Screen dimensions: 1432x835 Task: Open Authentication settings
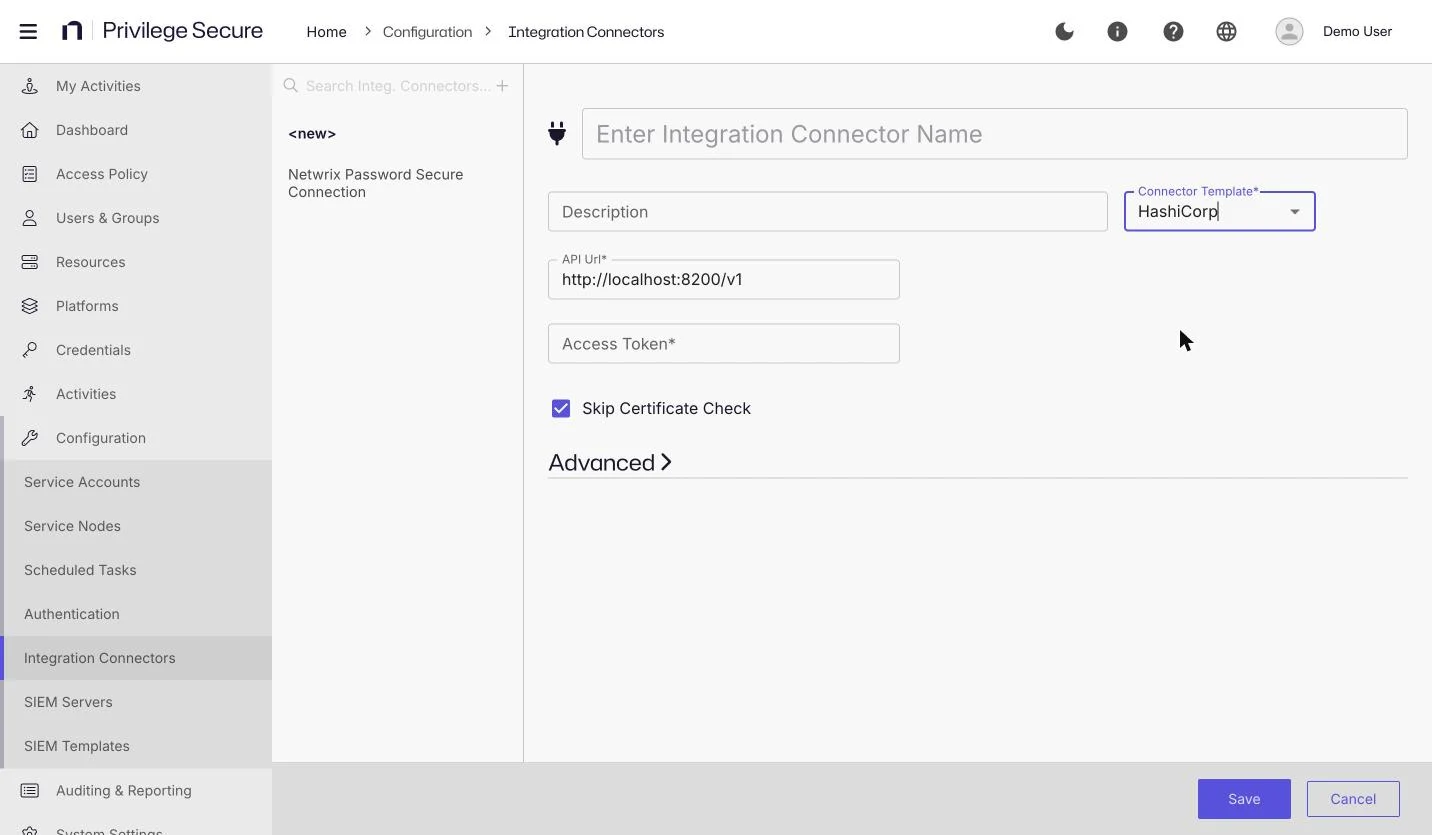(x=136, y=614)
